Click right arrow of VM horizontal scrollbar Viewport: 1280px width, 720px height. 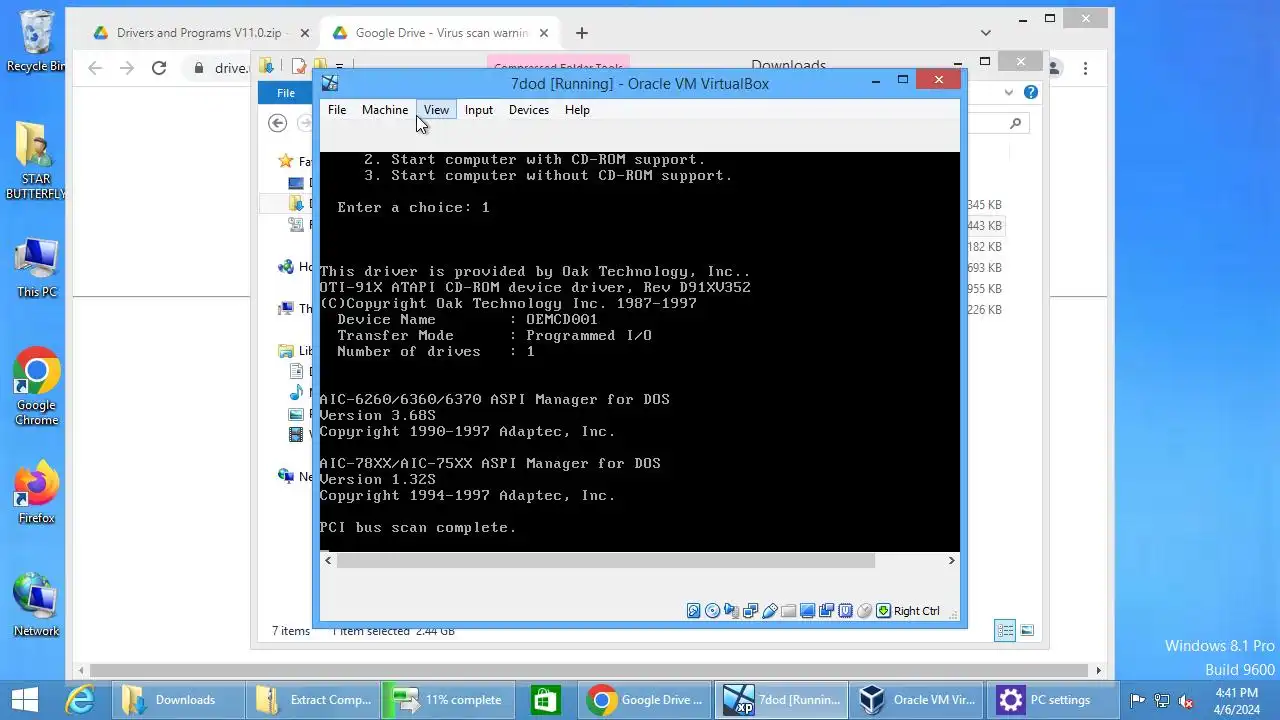[x=952, y=561]
